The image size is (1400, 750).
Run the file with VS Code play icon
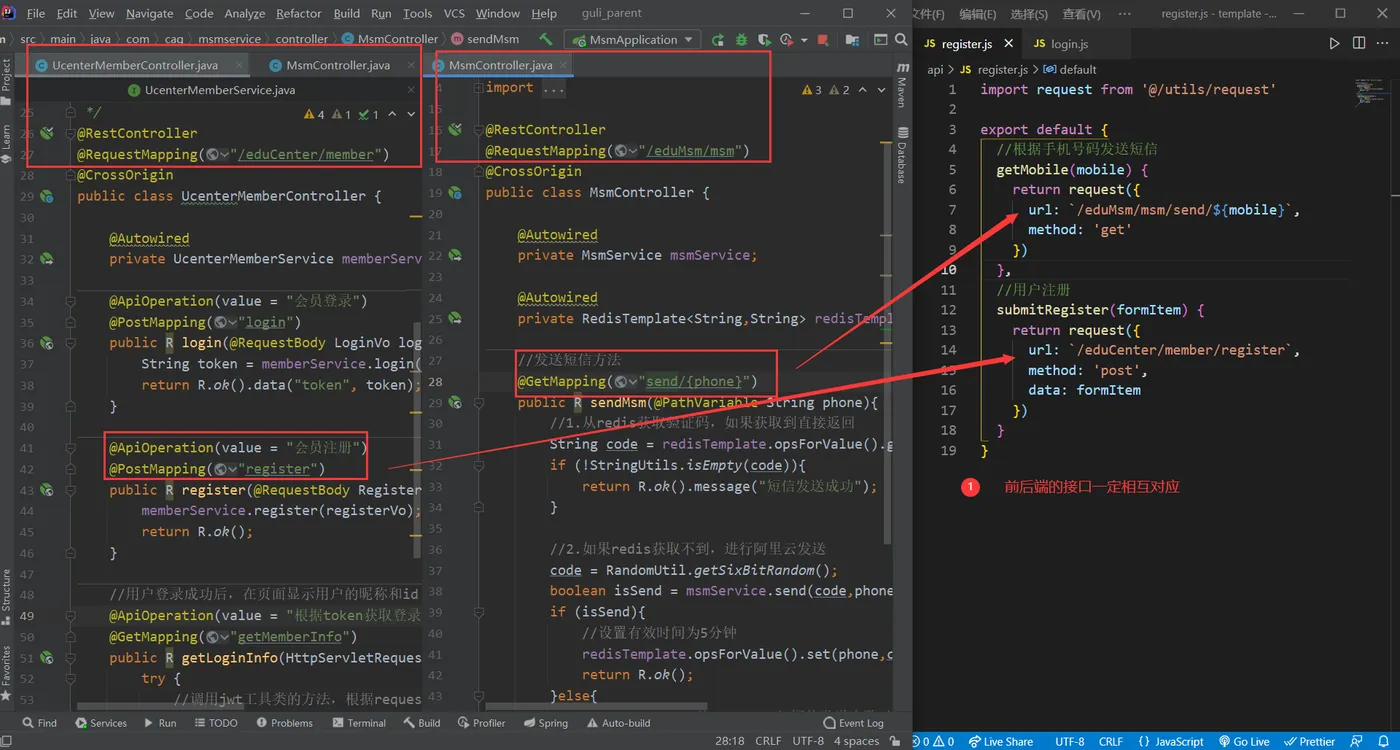[1334, 44]
